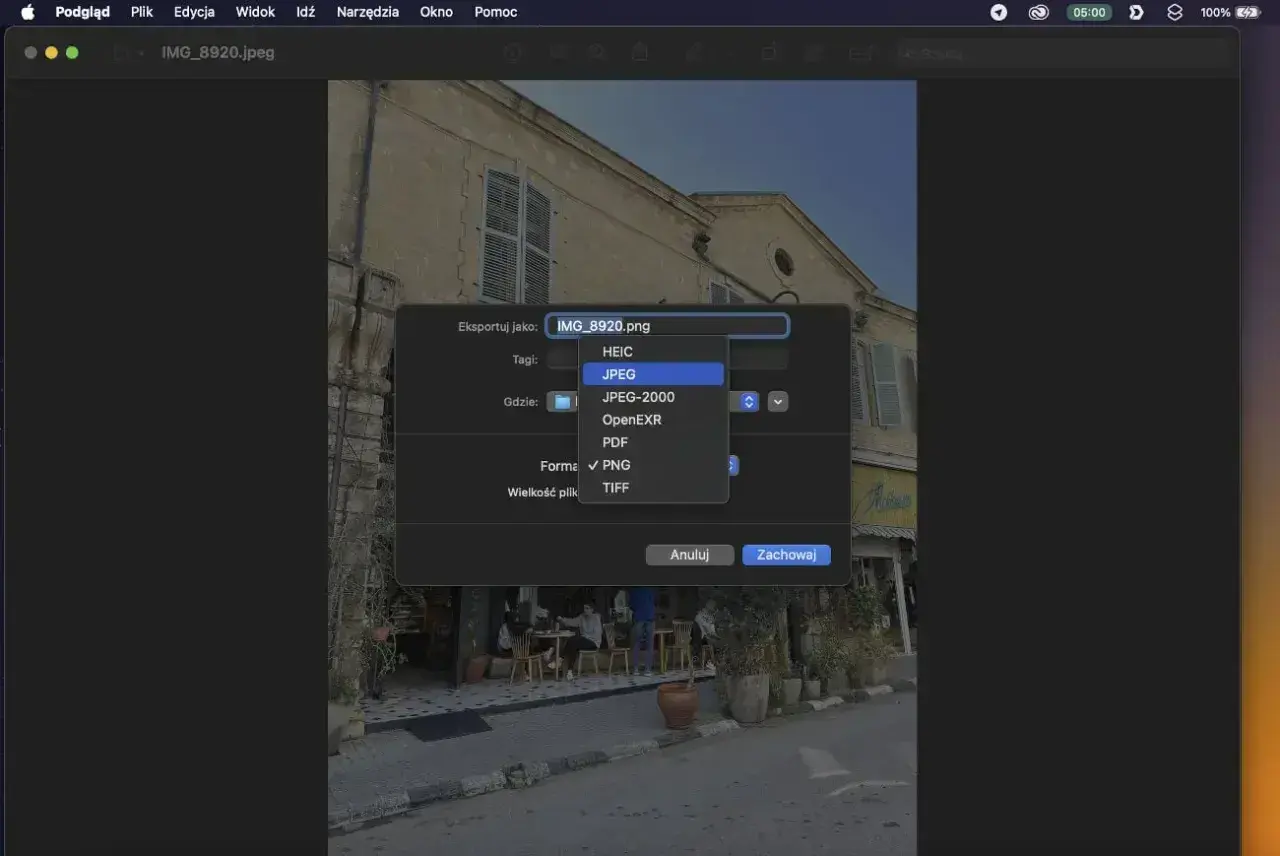Select the checked PNG option
1280x856 pixels.
click(653, 465)
